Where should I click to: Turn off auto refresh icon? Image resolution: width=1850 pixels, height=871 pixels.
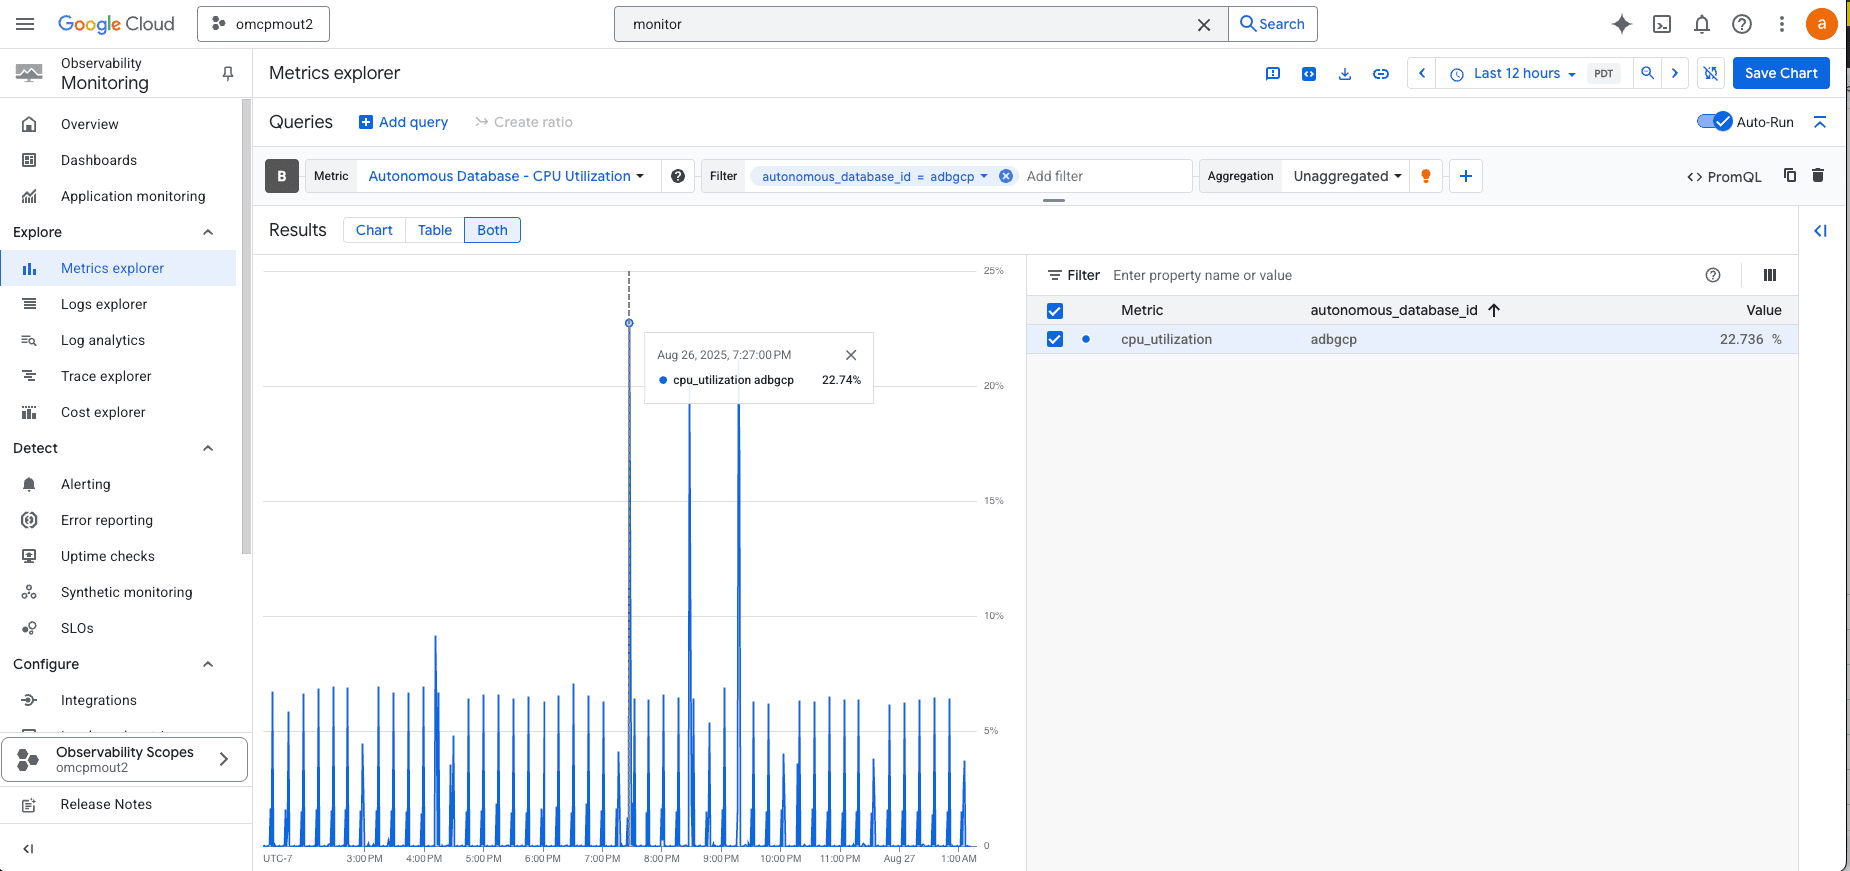pos(1711,73)
